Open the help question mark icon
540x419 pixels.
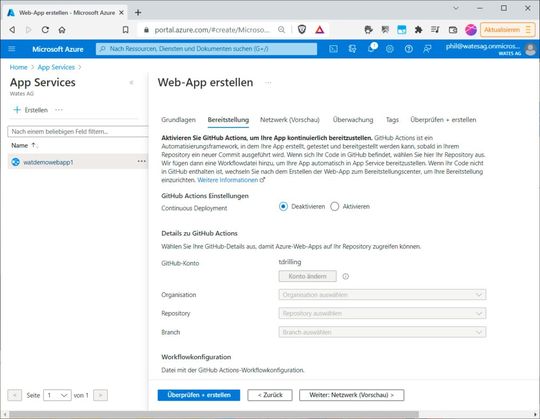click(408, 49)
